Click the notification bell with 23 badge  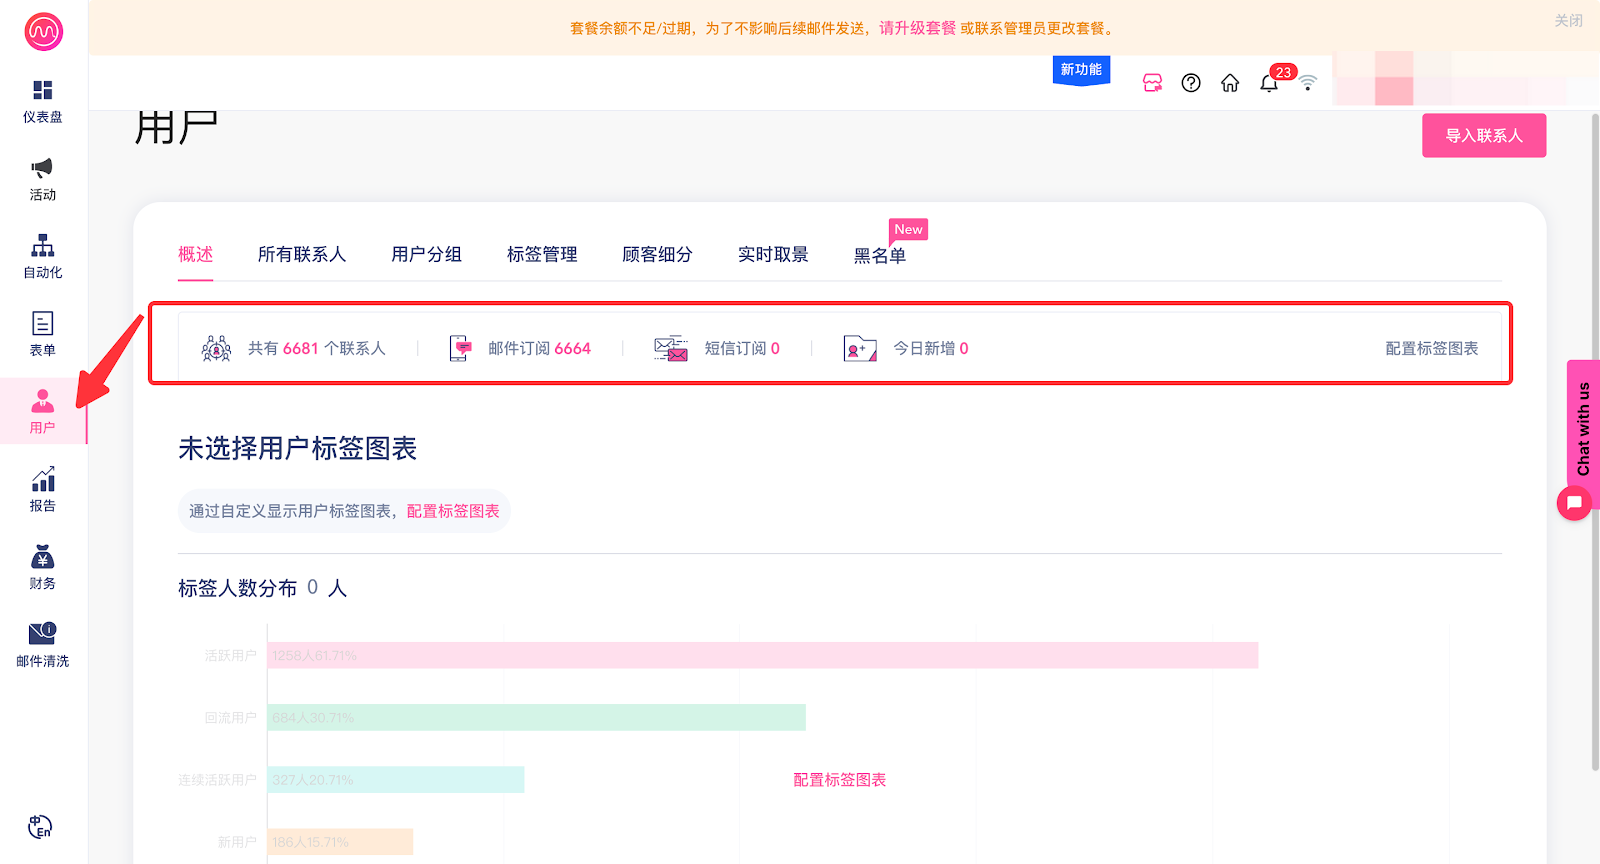pos(1269,83)
